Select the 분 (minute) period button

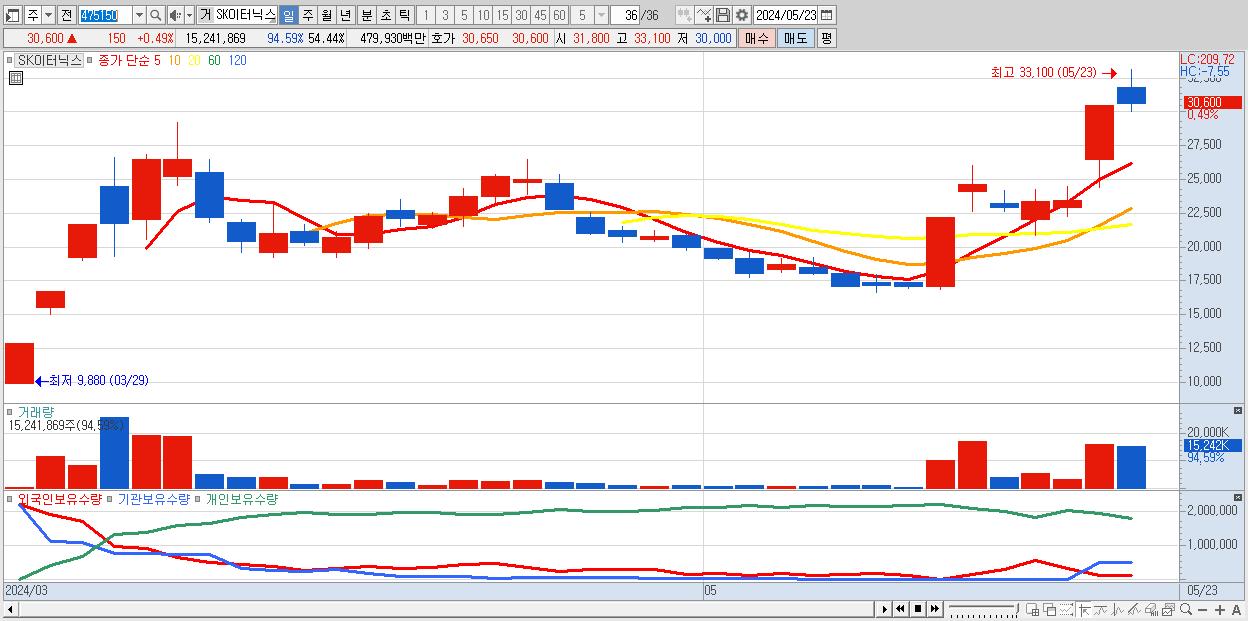pyautogui.click(x=366, y=15)
